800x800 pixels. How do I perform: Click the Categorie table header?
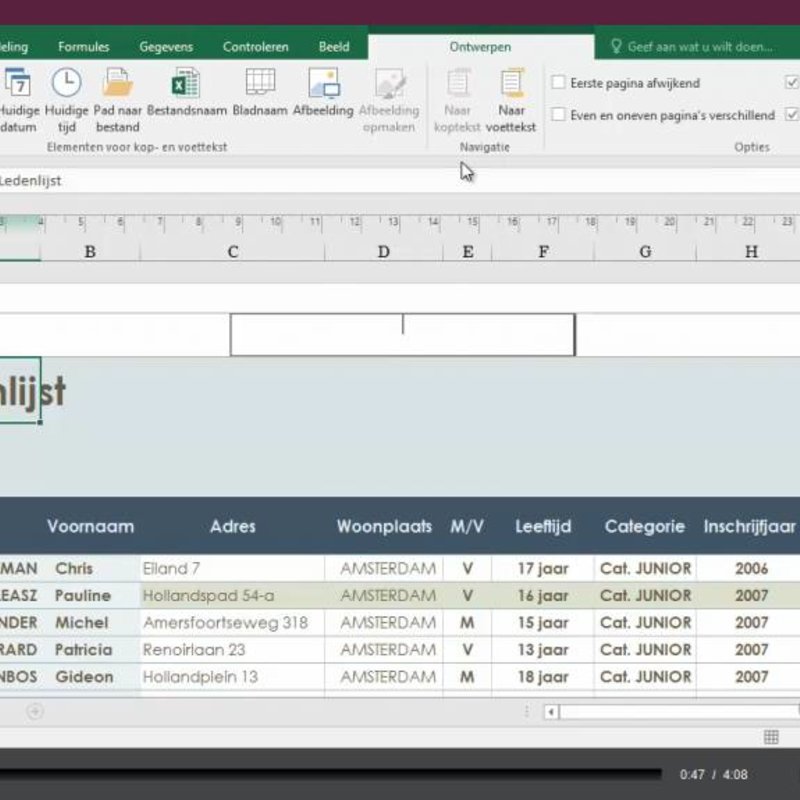[x=645, y=526]
